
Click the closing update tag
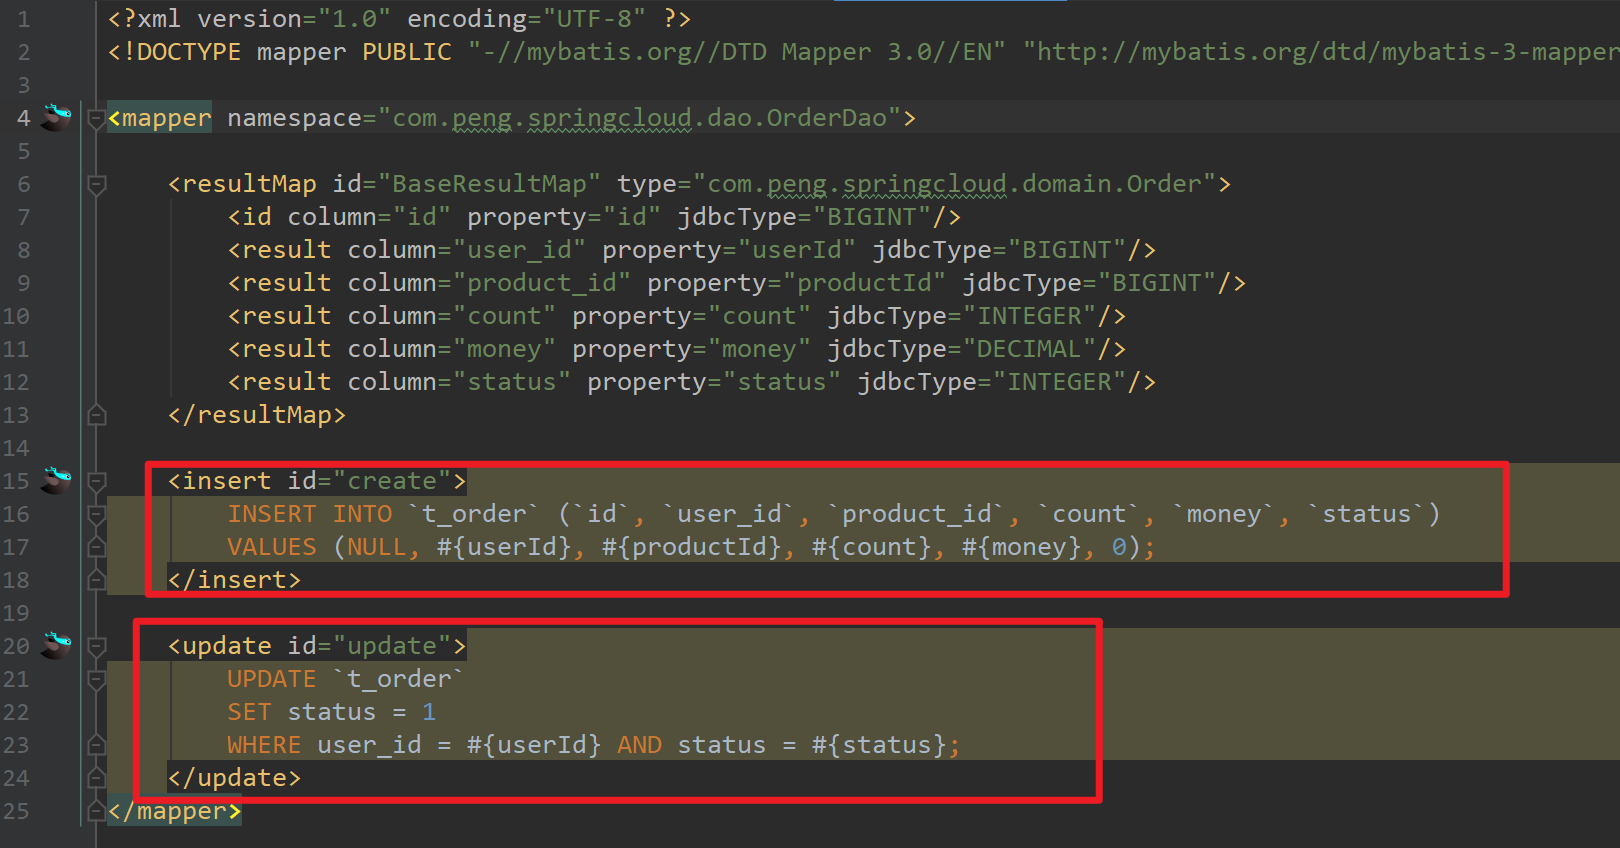click(234, 778)
